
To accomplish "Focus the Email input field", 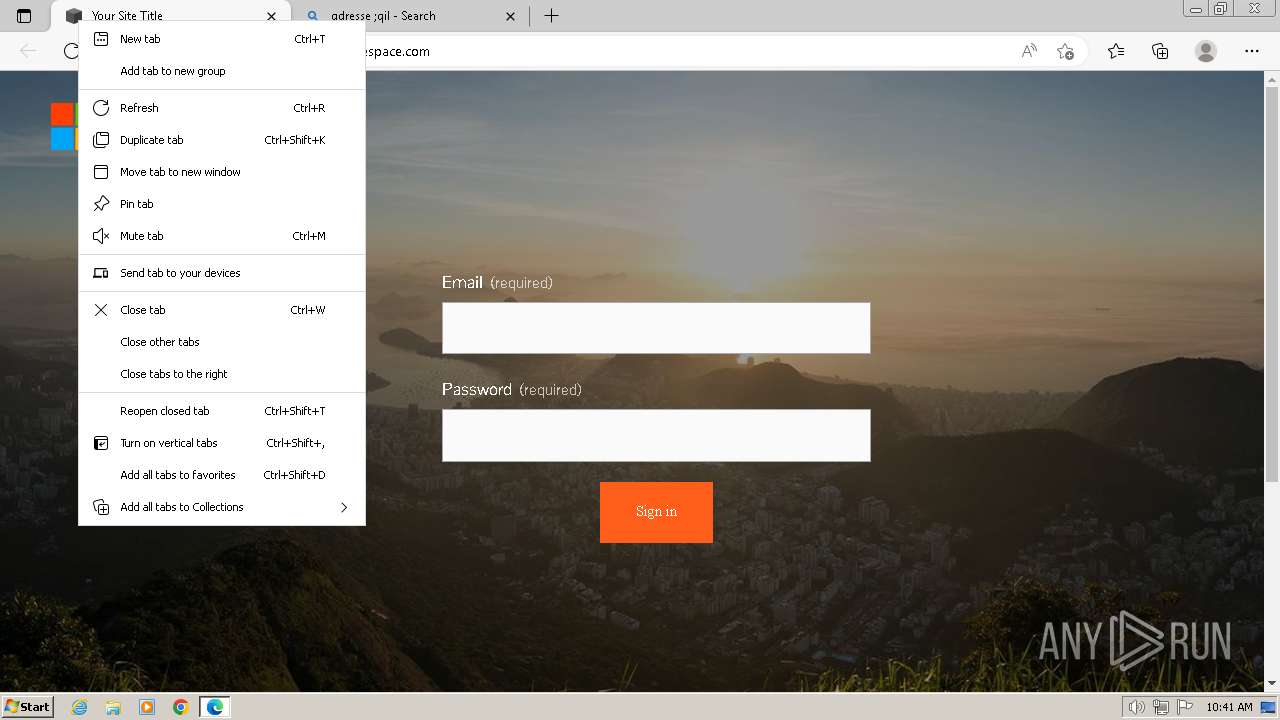I will click(656, 328).
